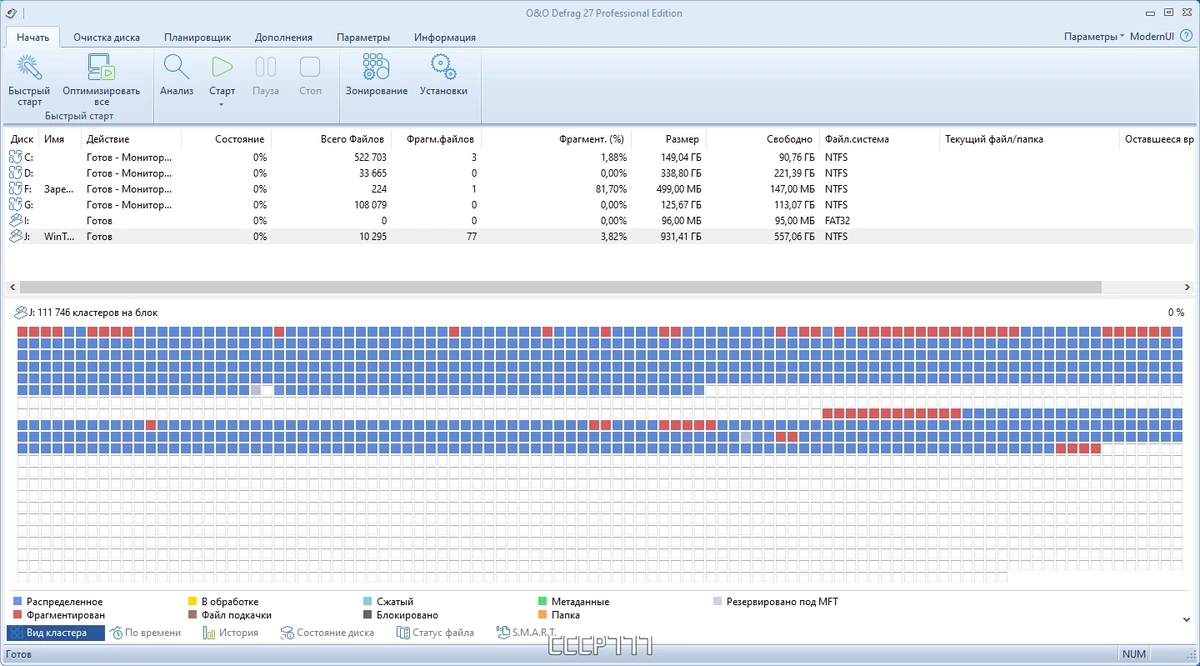Click the Файл подкачки legend swatch
This screenshot has height=666, width=1200.
point(192,615)
